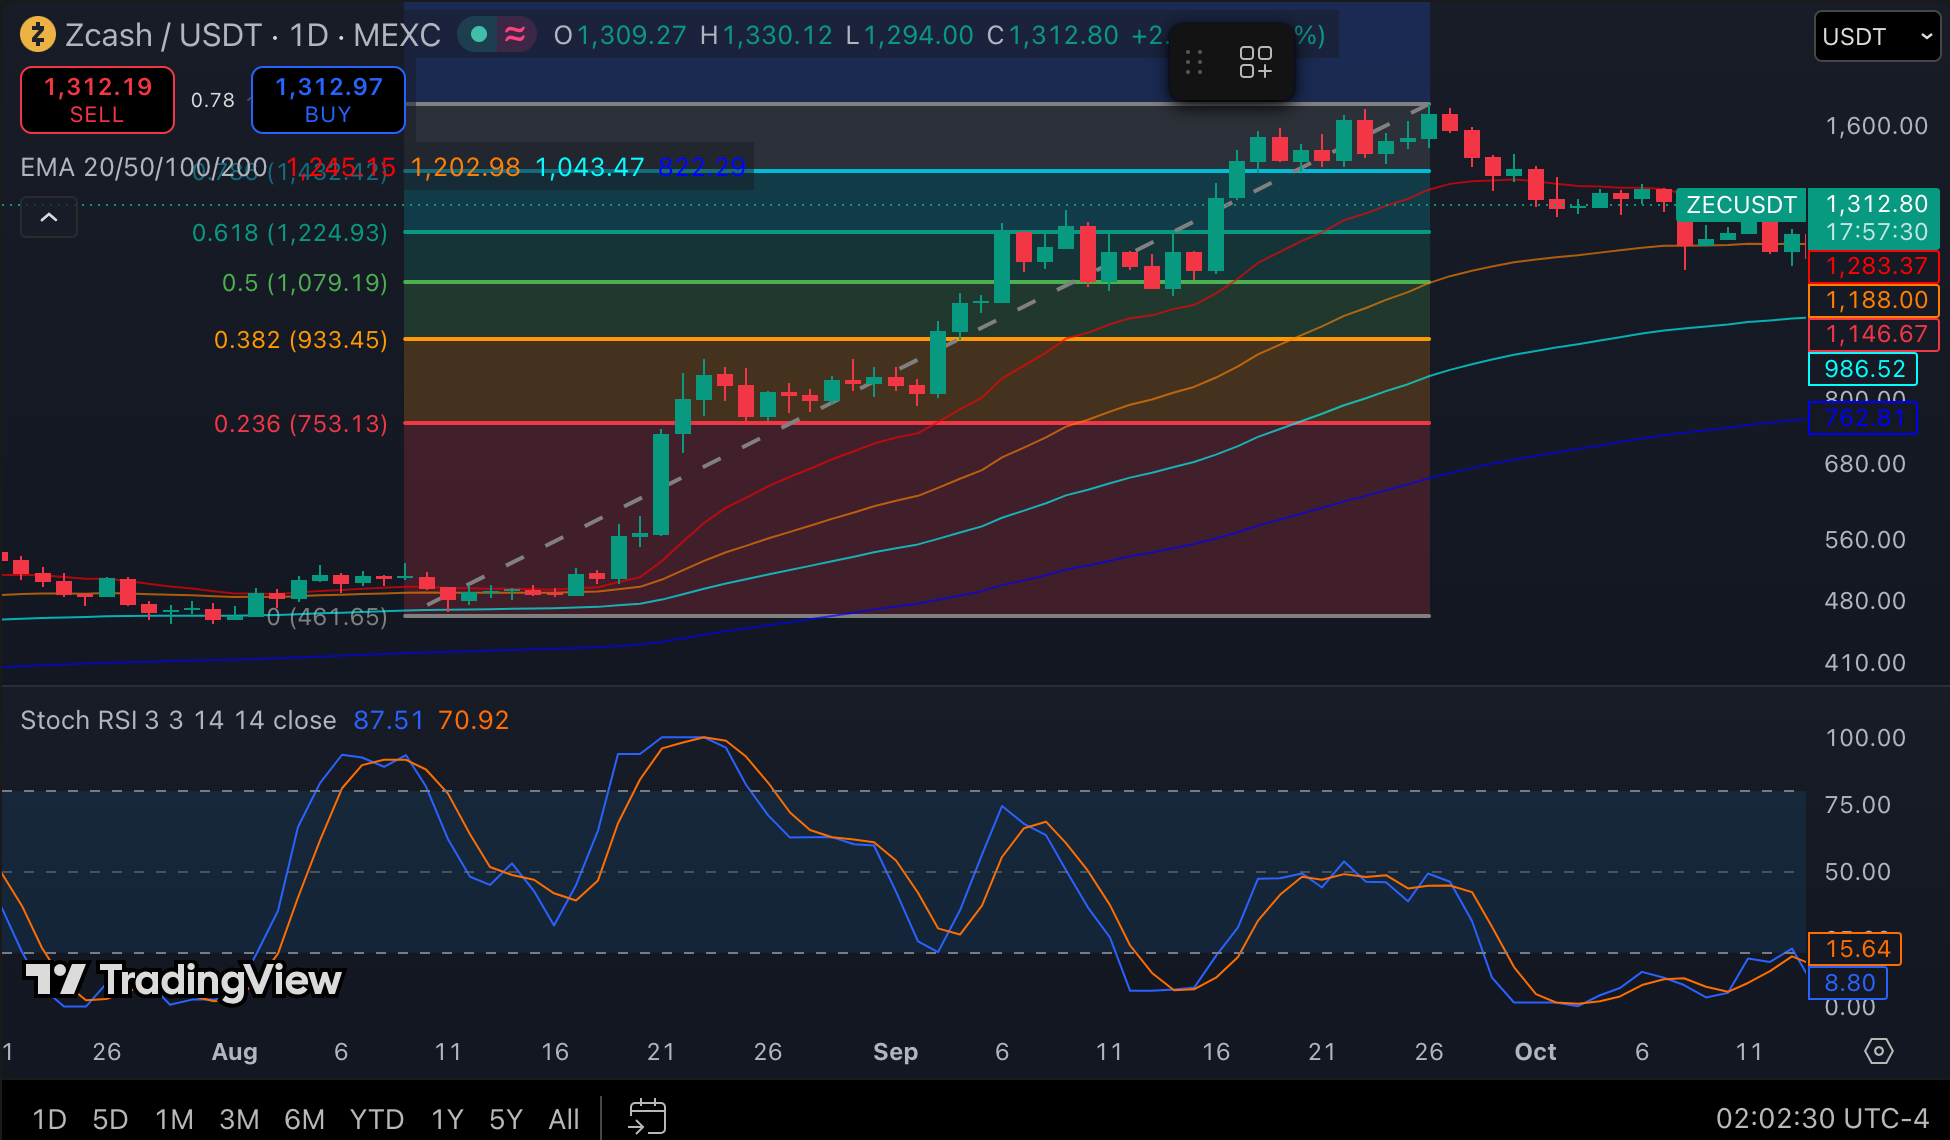This screenshot has width=1950, height=1140.
Task: Click the pink approximate-data wave icon
Action: click(x=515, y=35)
